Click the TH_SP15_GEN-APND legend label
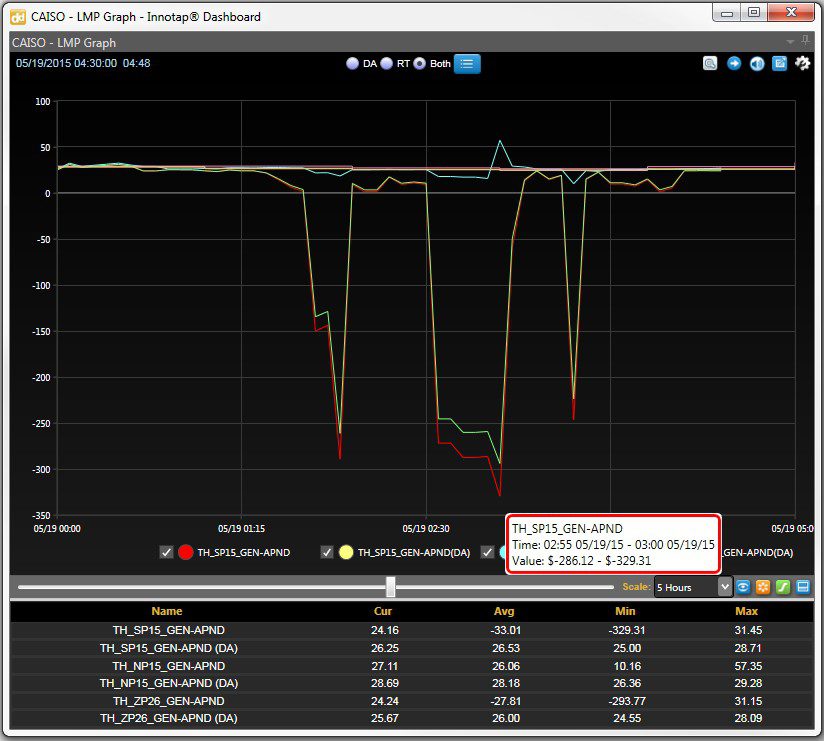Viewport: 824px width, 741px height. 244,552
